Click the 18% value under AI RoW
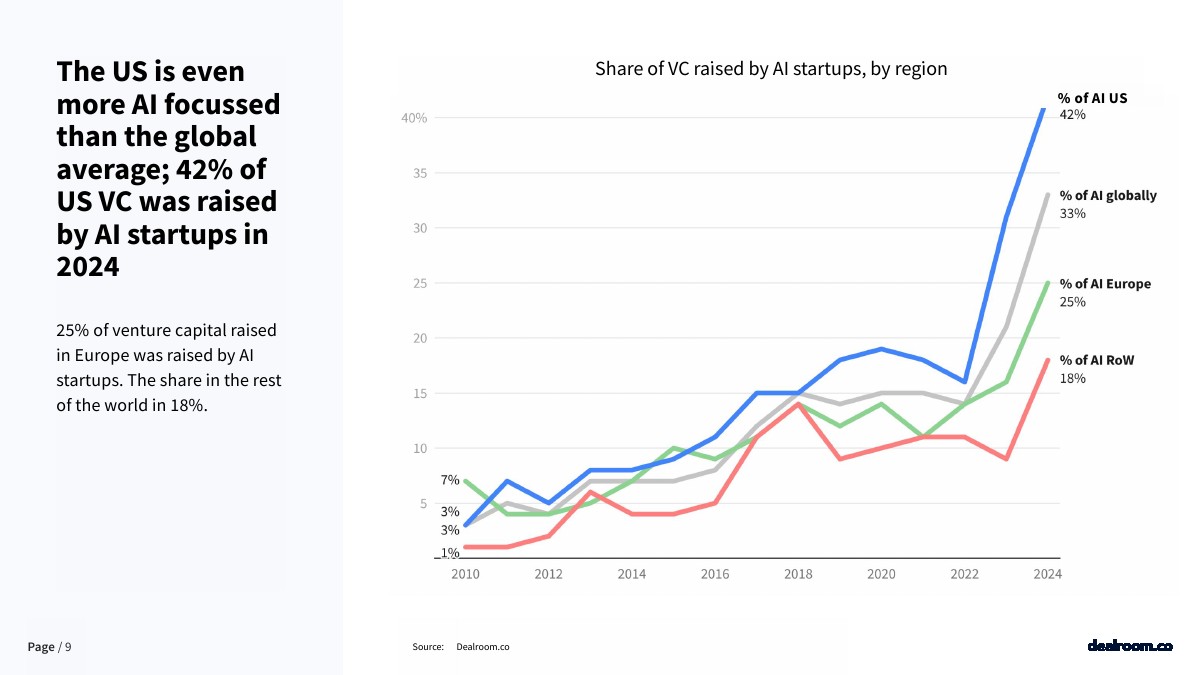Viewport: 1200px width, 675px height. (1072, 378)
